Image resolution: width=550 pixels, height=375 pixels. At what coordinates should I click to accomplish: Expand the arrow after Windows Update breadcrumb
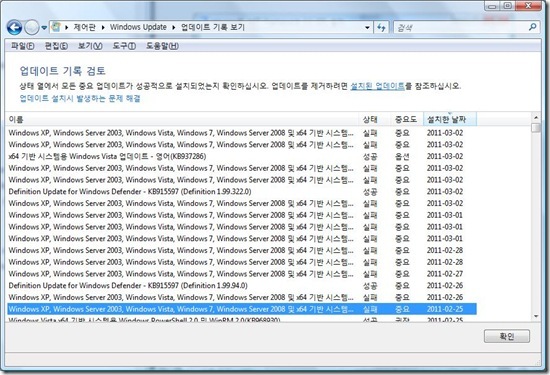[174, 27]
